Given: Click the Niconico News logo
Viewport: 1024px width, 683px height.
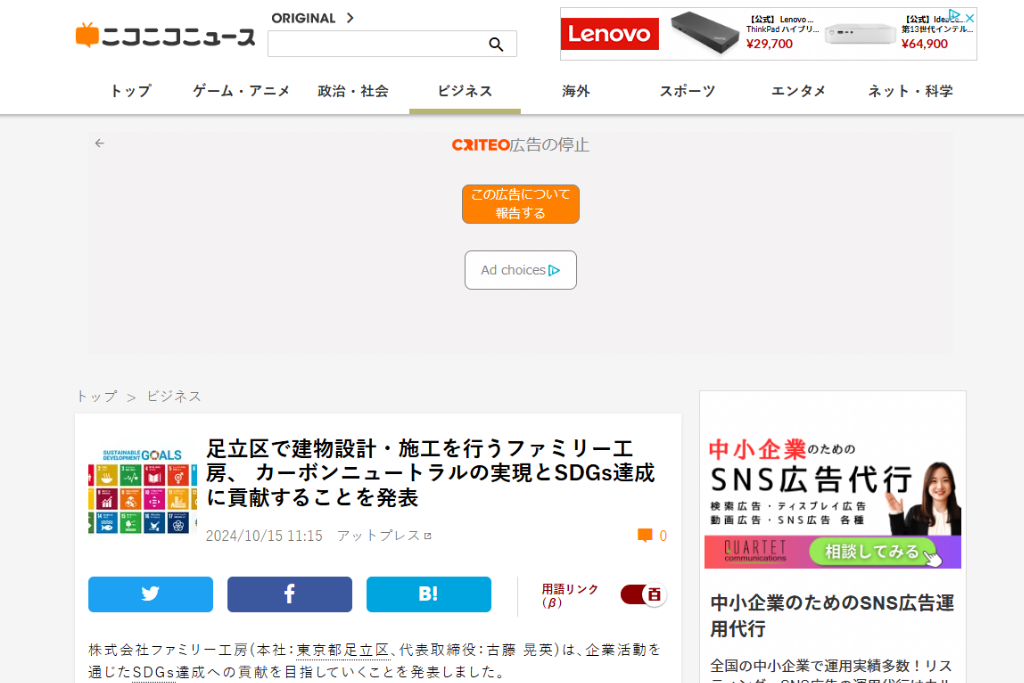Looking at the screenshot, I should 165,37.
